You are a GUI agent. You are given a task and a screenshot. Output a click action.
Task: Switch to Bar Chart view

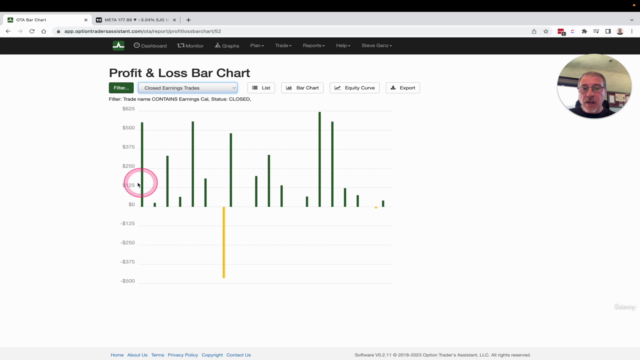302,88
